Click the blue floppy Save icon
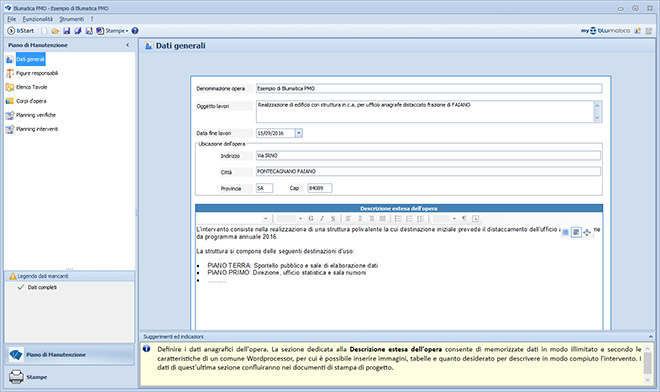The width and height of the screenshot is (660, 392). [67, 31]
